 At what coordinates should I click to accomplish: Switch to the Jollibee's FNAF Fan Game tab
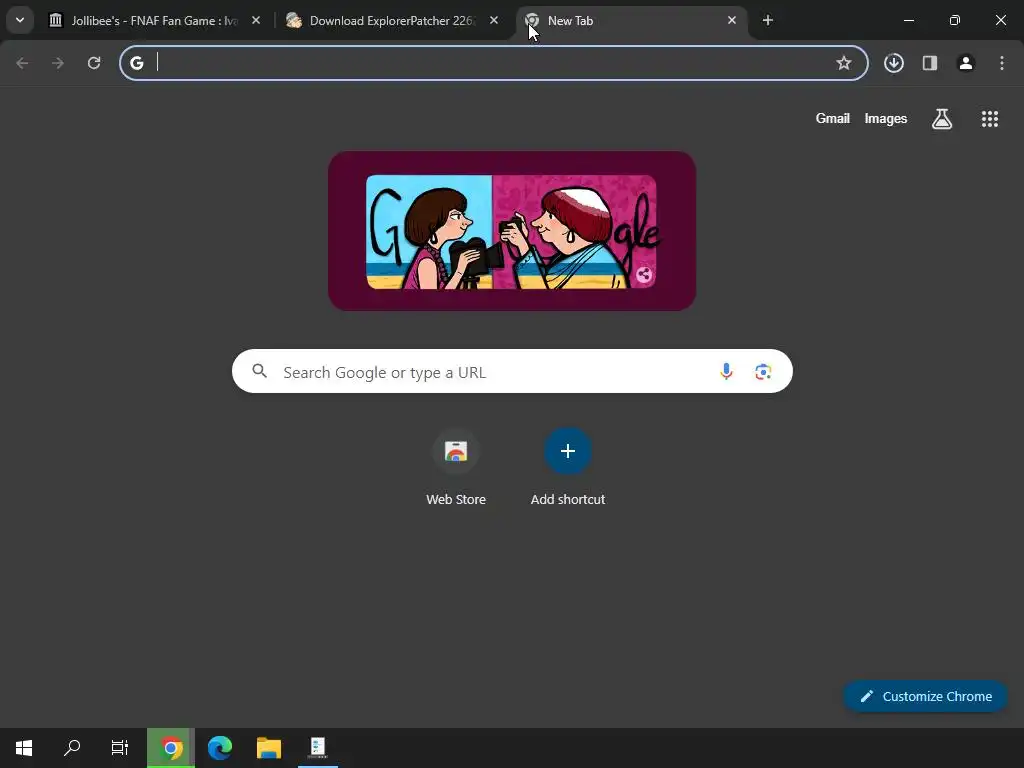pos(155,20)
